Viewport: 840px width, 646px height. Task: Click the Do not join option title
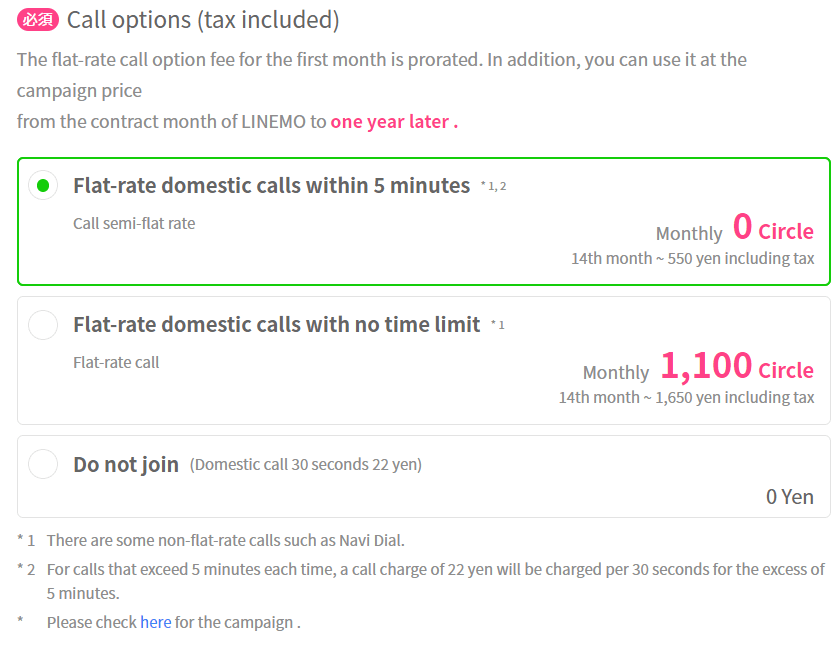128,462
